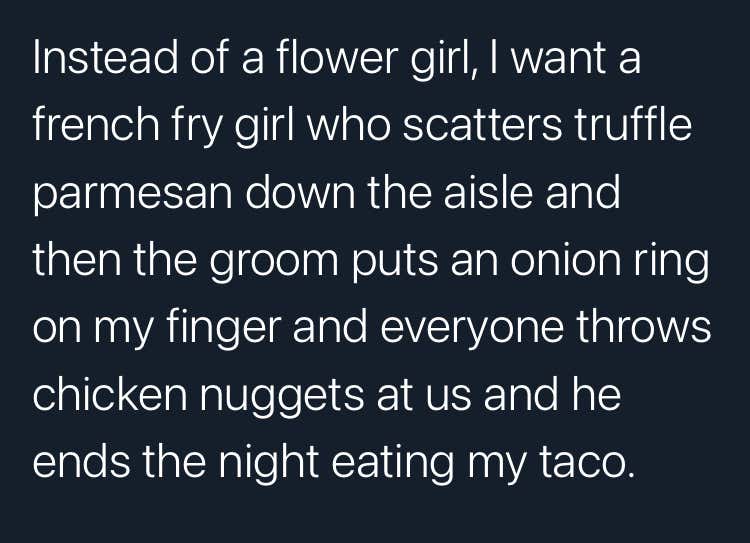Click the word "chicken"

point(110,393)
